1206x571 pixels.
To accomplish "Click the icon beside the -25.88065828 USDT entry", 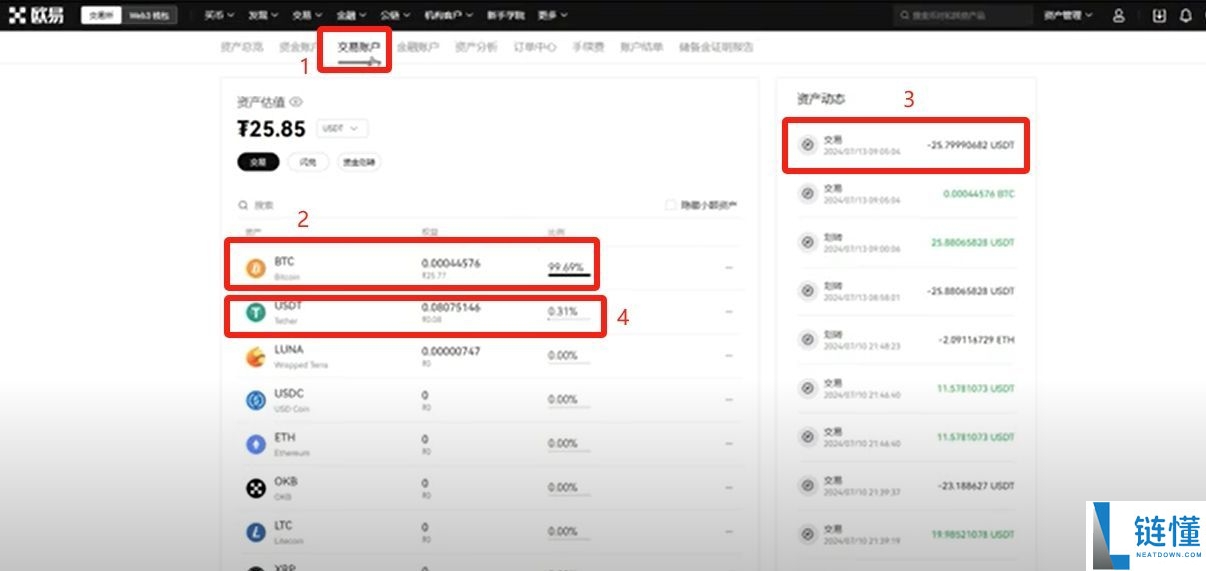I will [x=808, y=291].
